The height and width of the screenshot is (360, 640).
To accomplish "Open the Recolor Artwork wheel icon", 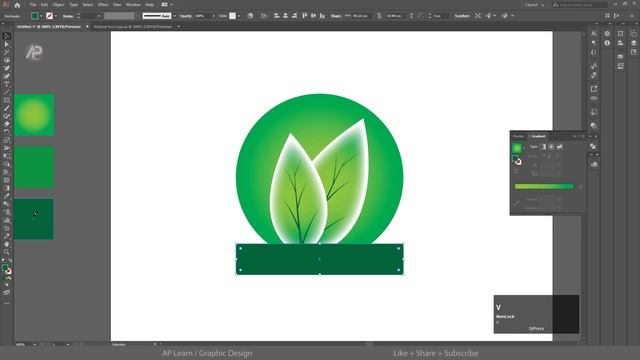I will tap(250, 16).
